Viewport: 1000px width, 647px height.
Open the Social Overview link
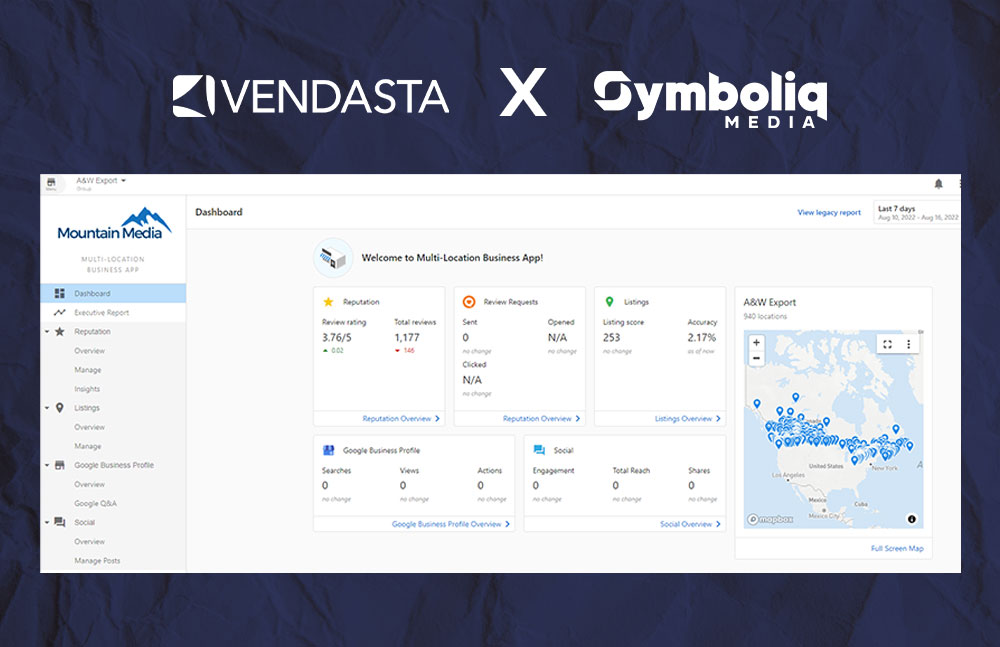[x=690, y=524]
